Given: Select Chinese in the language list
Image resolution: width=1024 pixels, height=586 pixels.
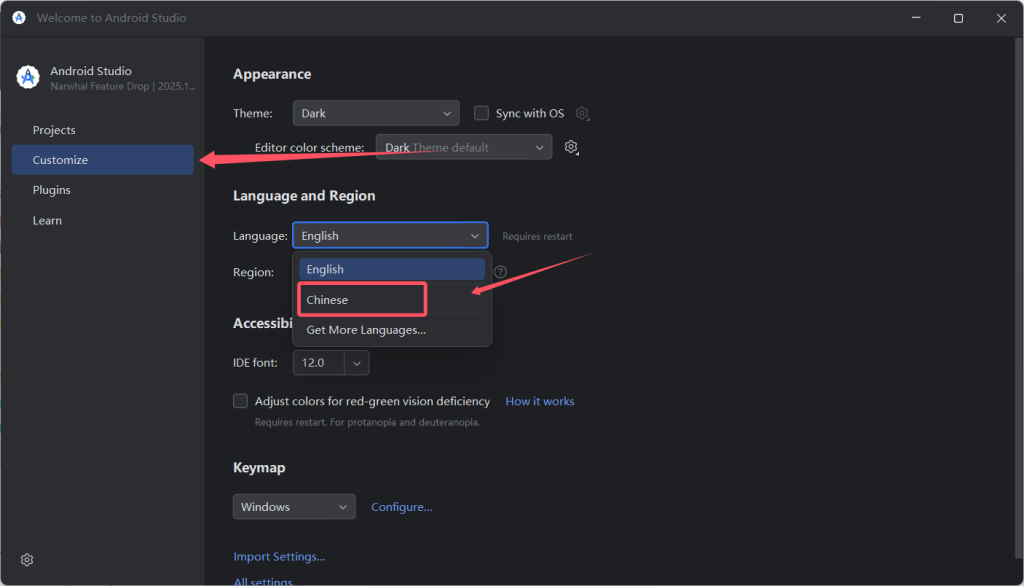Looking at the screenshot, I should point(392,299).
